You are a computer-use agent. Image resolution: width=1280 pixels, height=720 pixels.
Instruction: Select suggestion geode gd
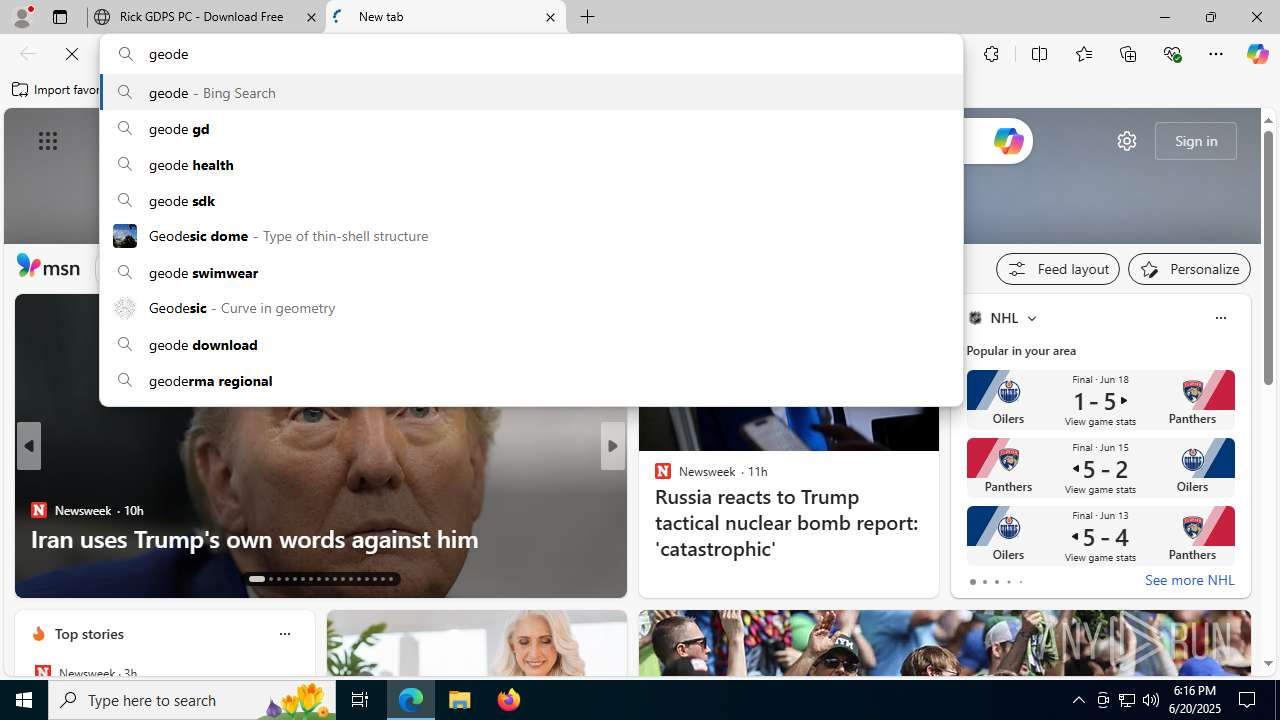tap(531, 129)
